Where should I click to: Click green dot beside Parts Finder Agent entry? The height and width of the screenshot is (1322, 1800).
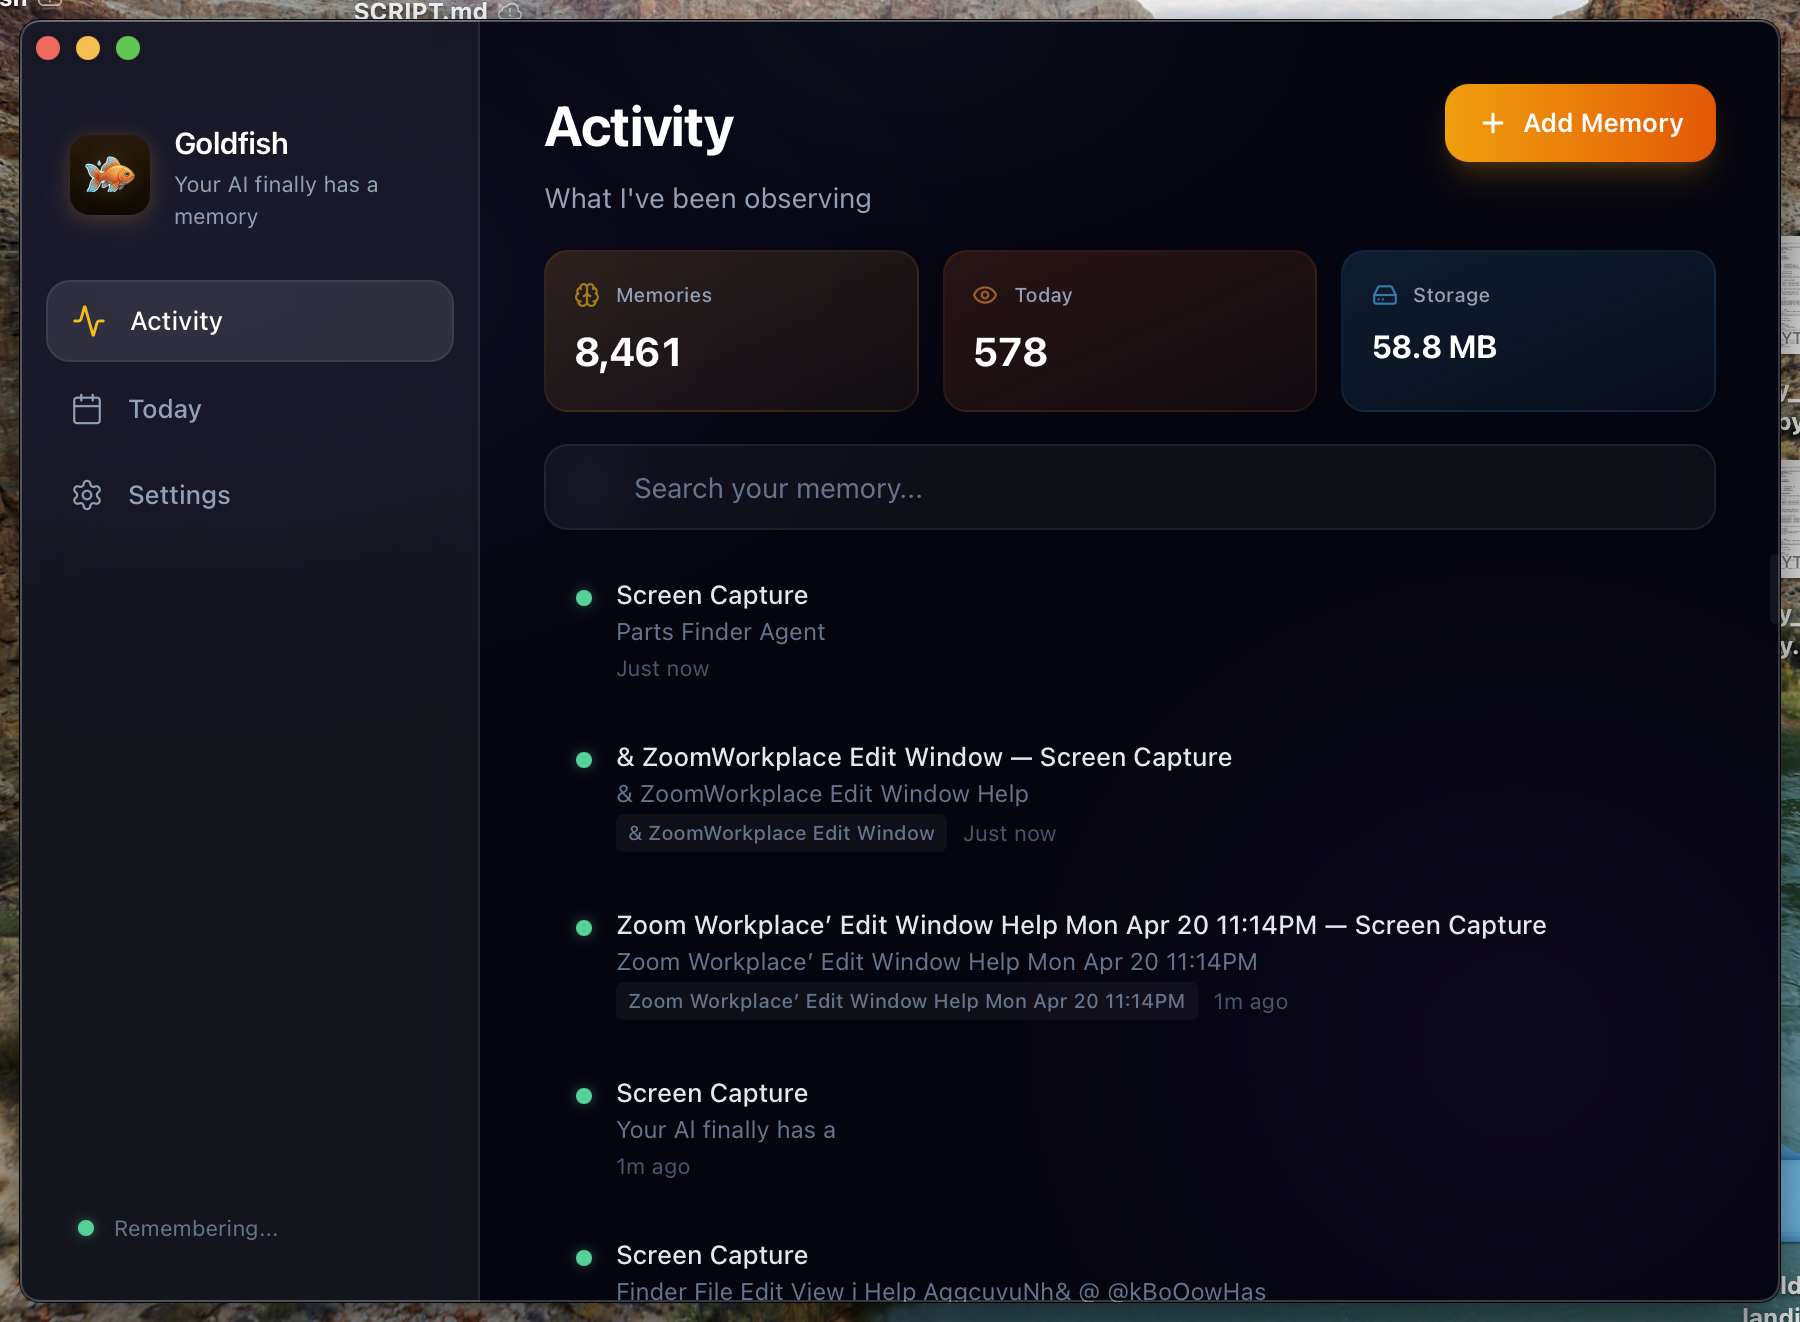(584, 598)
